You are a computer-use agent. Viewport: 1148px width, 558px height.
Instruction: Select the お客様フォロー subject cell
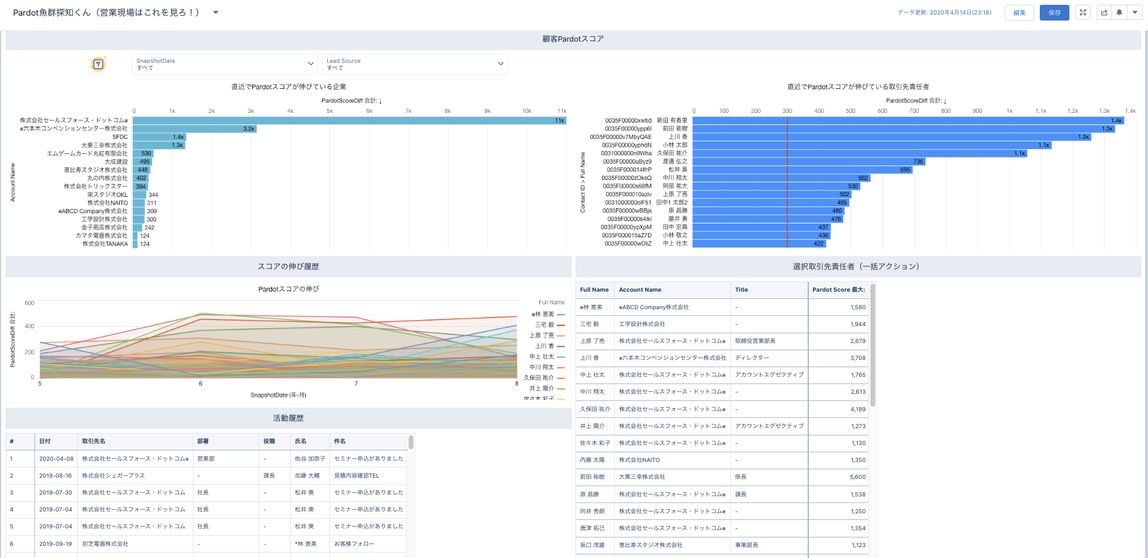tap(368, 544)
